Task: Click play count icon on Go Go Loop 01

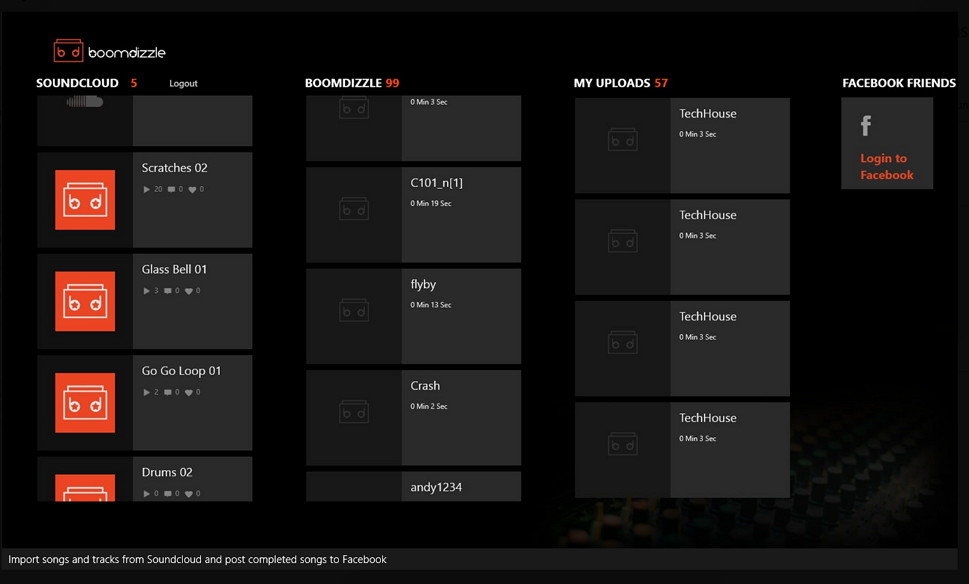Action: (146, 392)
